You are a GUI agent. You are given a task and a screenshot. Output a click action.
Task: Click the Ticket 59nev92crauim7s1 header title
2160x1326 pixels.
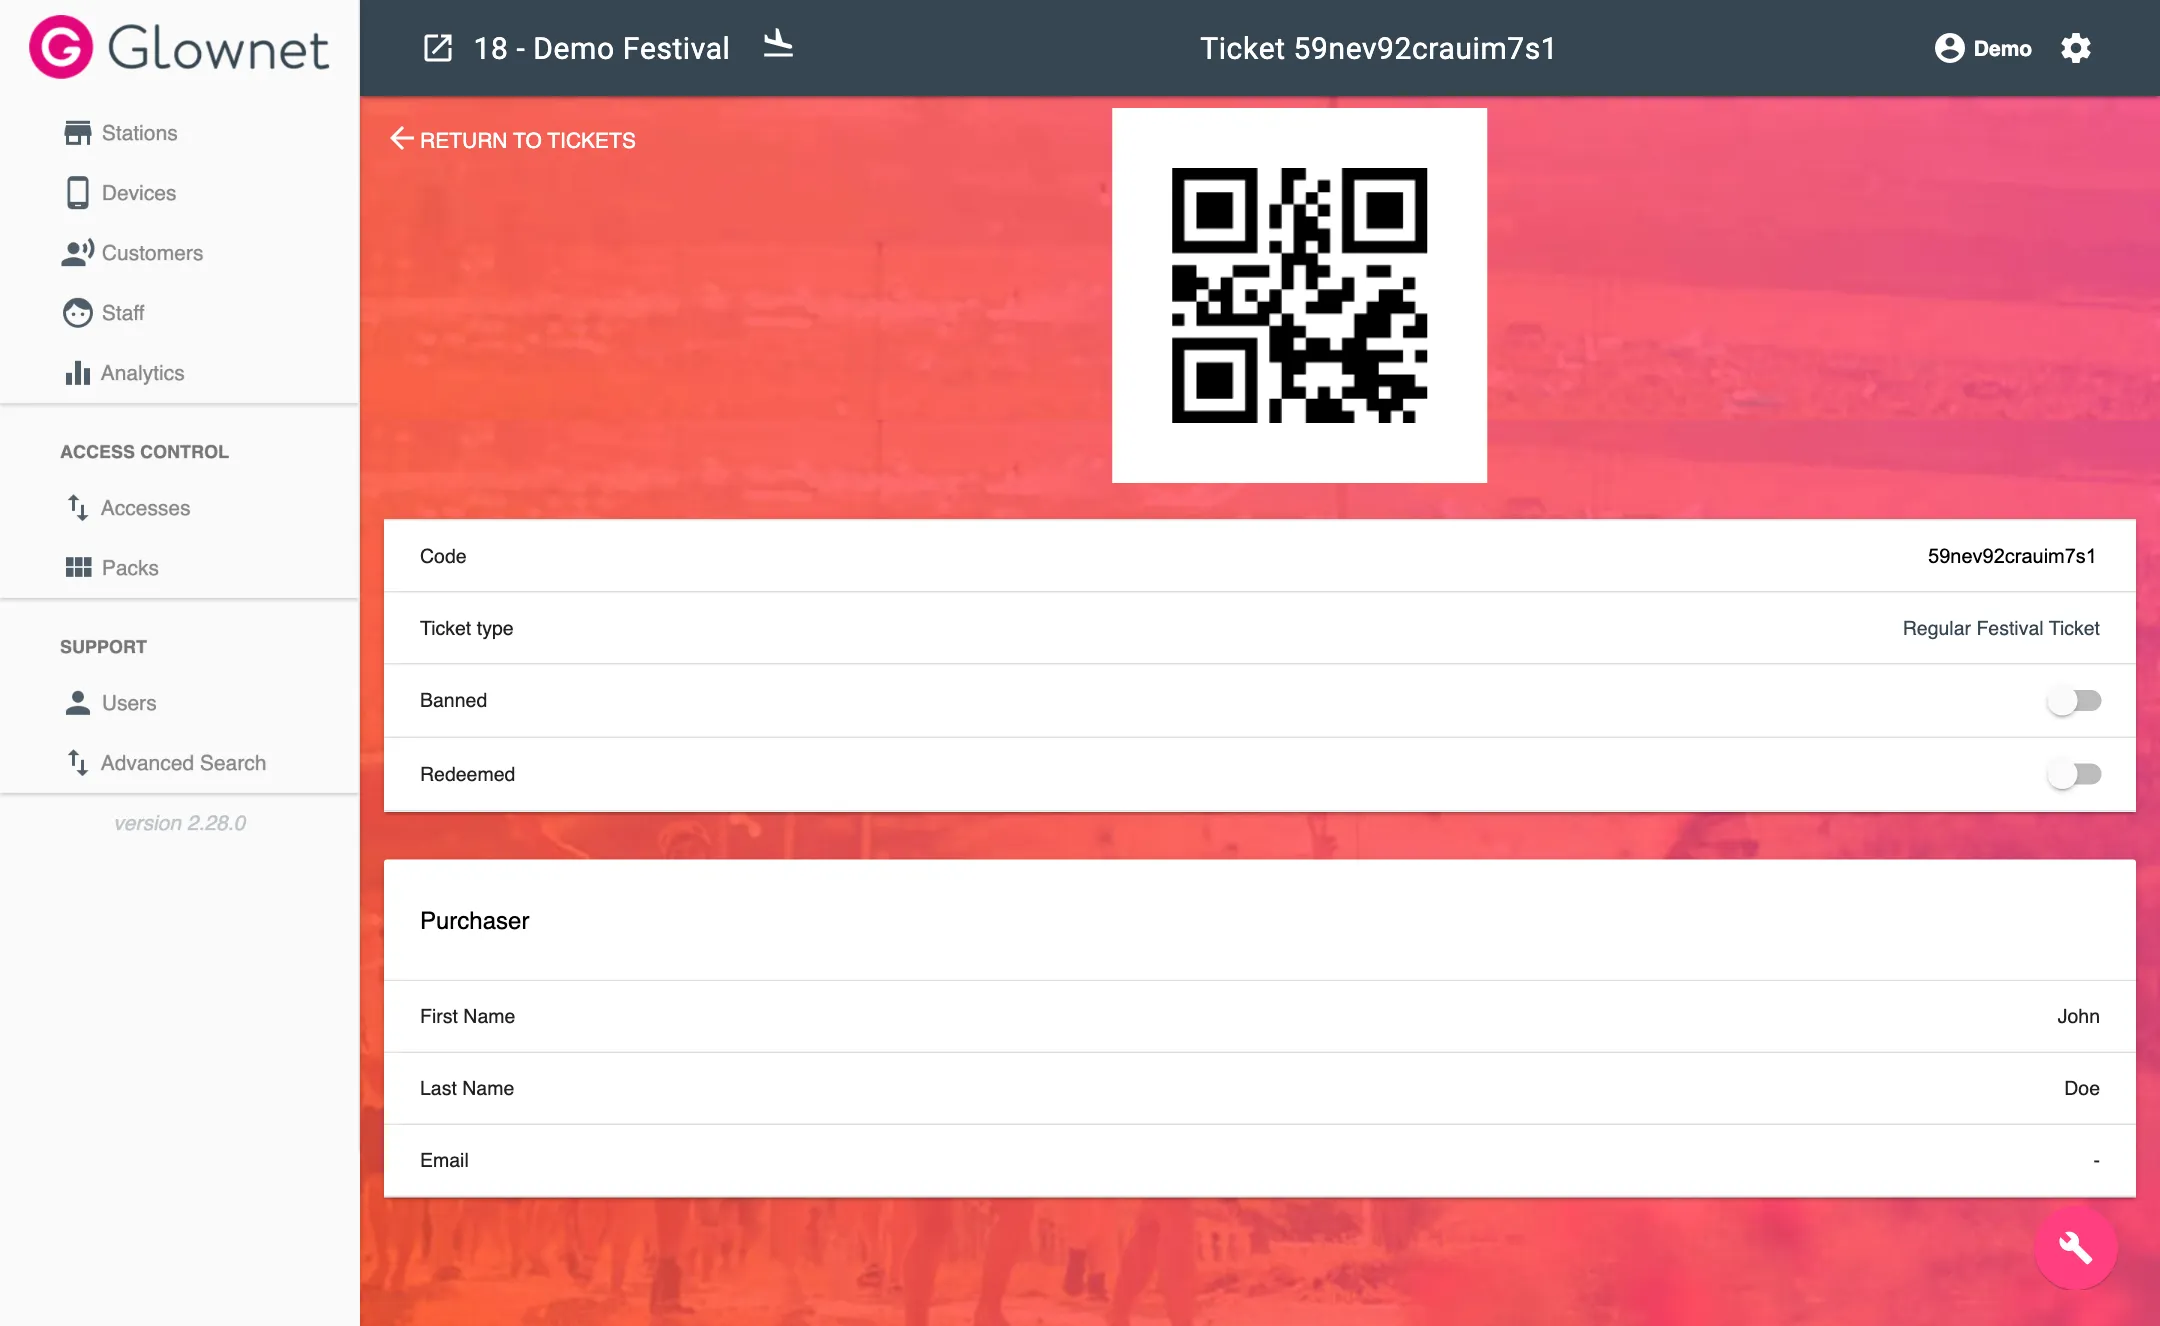[1378, 48]
